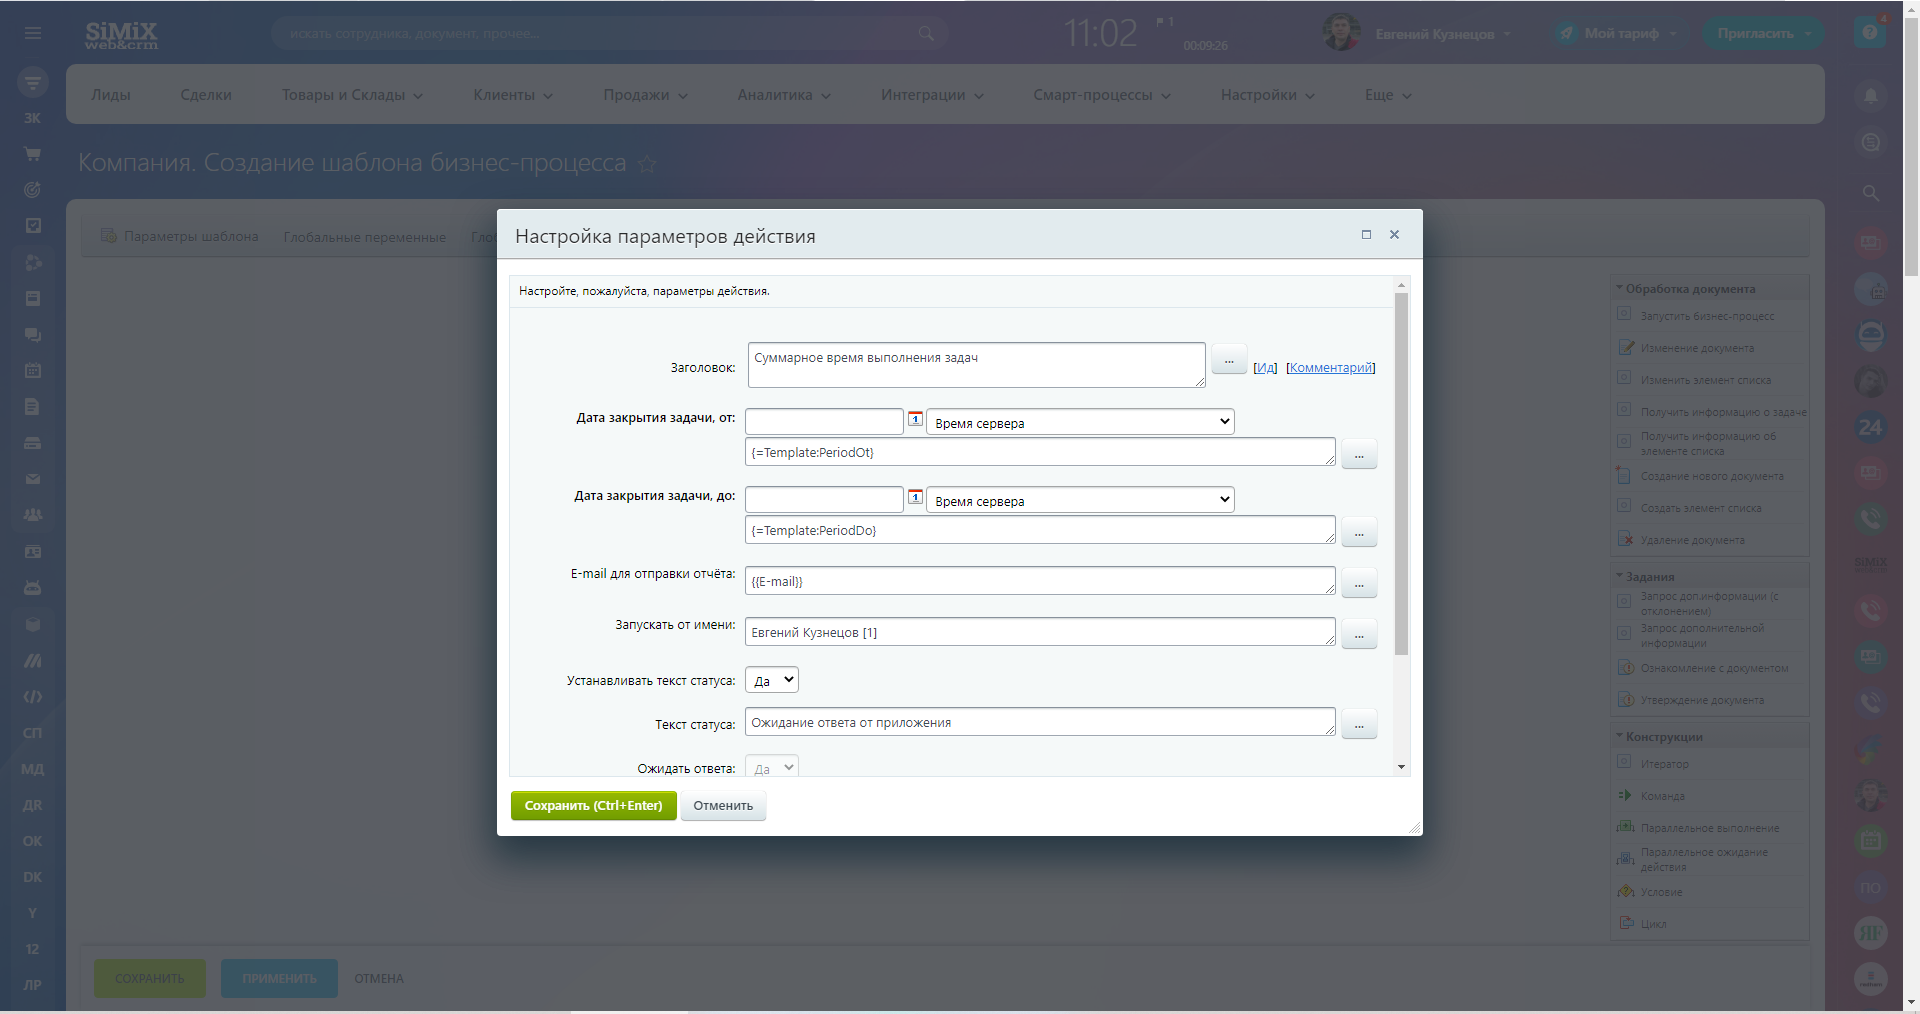Click dialog vertical scrollbar down arrow
1920x1014 pixels.
1401,767
